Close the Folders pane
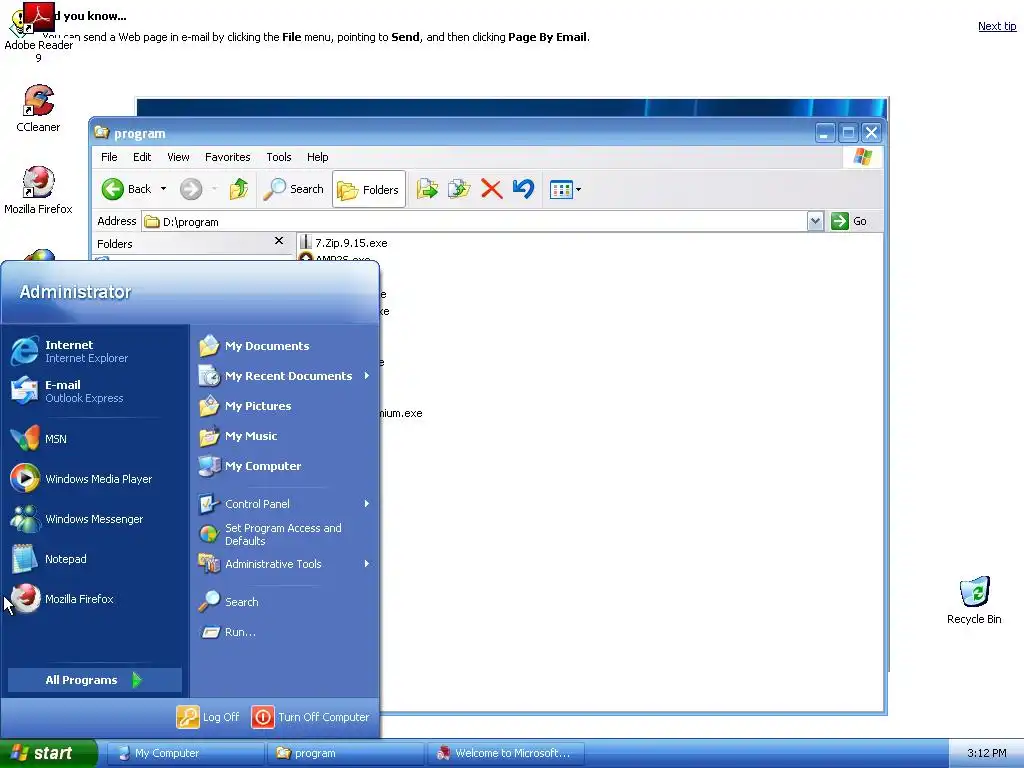 tap(279, 240)
